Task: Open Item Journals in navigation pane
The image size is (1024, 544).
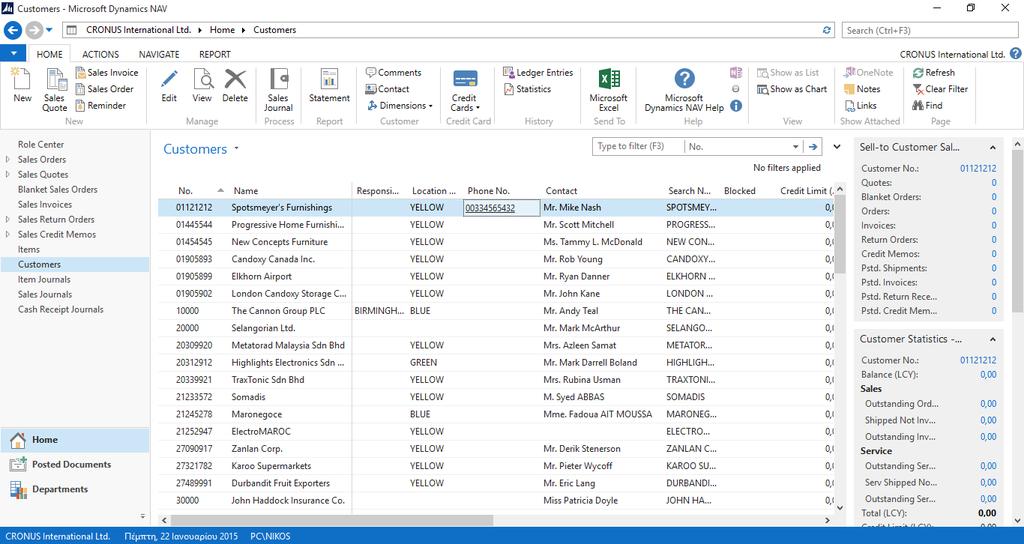Action: click(x=44, y=280)
